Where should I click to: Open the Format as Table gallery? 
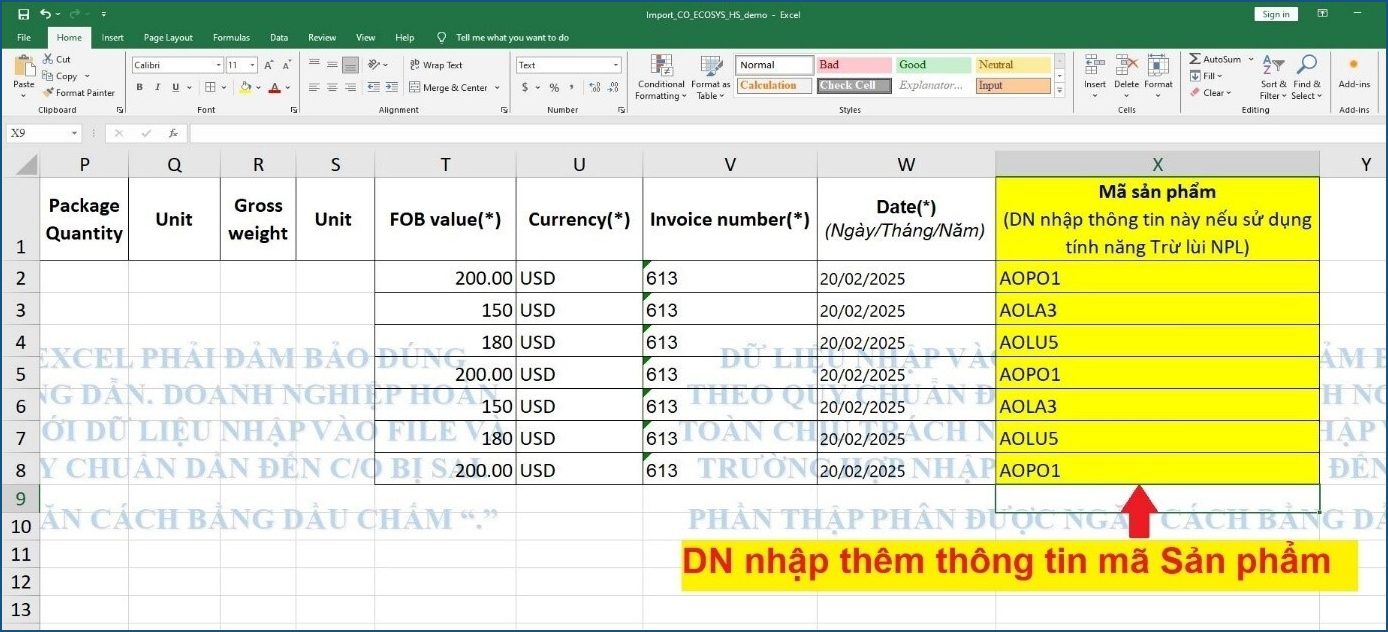tap(711, 78)
